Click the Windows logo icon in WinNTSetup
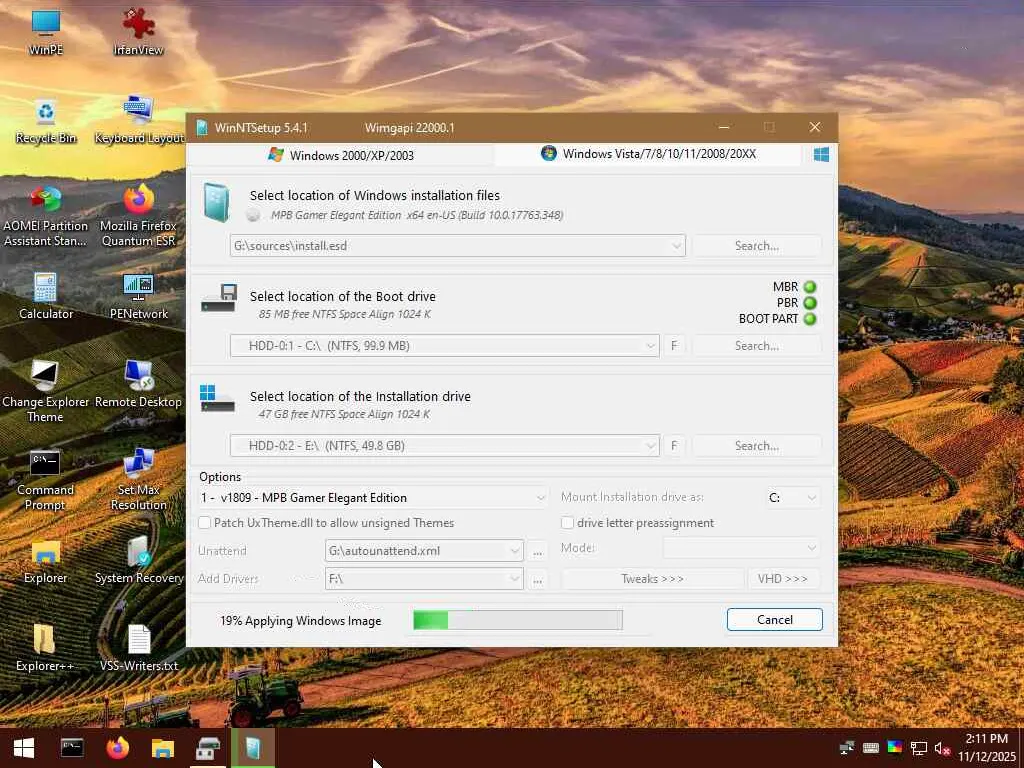 click(822, 154)
